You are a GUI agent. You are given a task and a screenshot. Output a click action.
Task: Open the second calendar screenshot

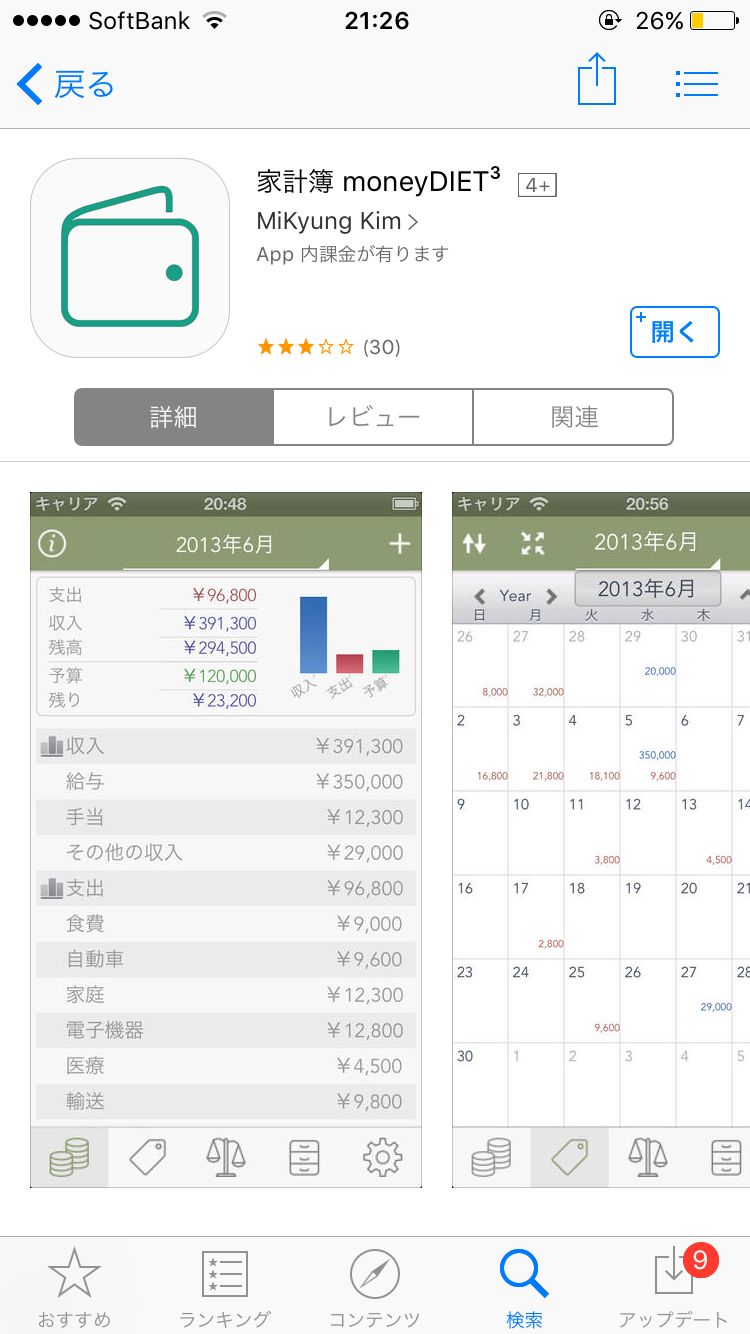pos(601,840)
